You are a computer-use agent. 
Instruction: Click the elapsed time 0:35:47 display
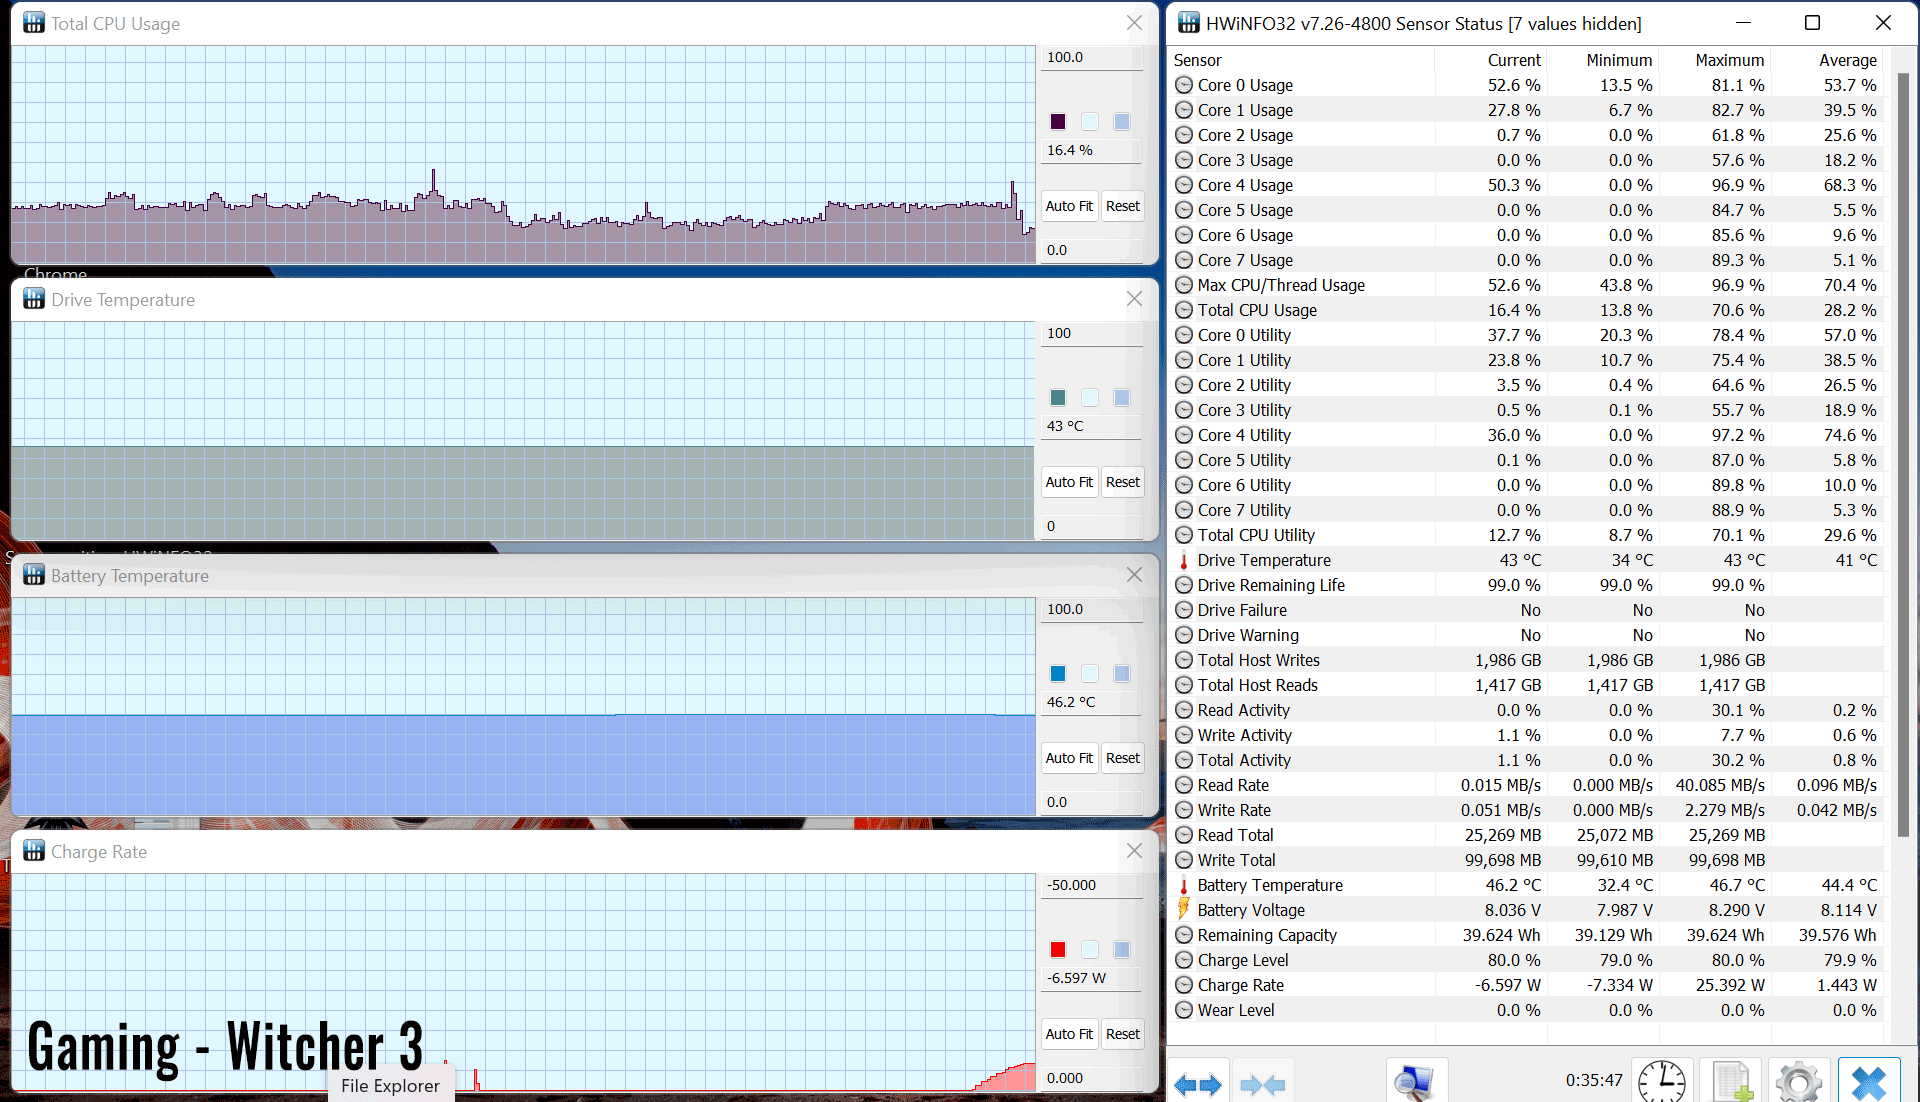pyautogui.click(x=1594, y=1080)
